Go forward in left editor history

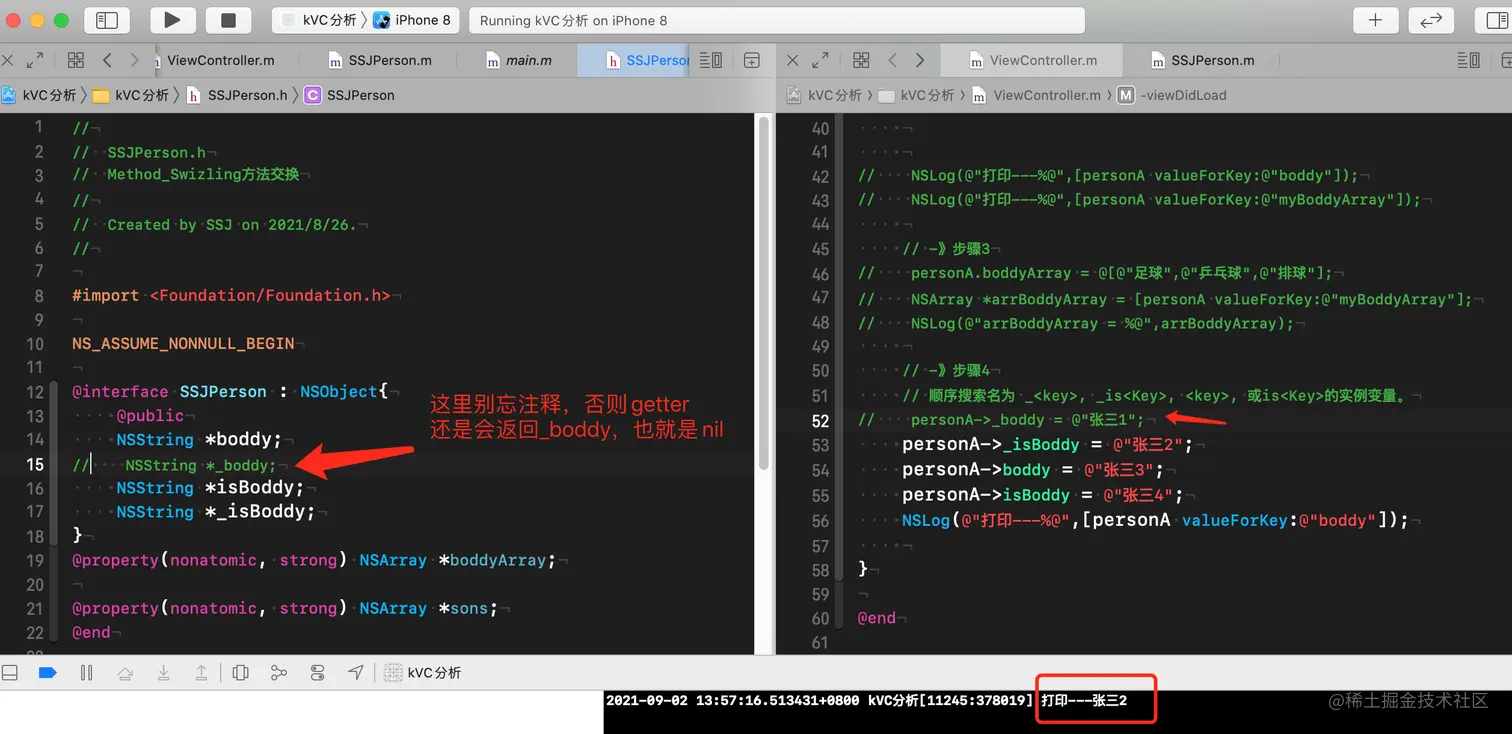click(x=134, y=60)
